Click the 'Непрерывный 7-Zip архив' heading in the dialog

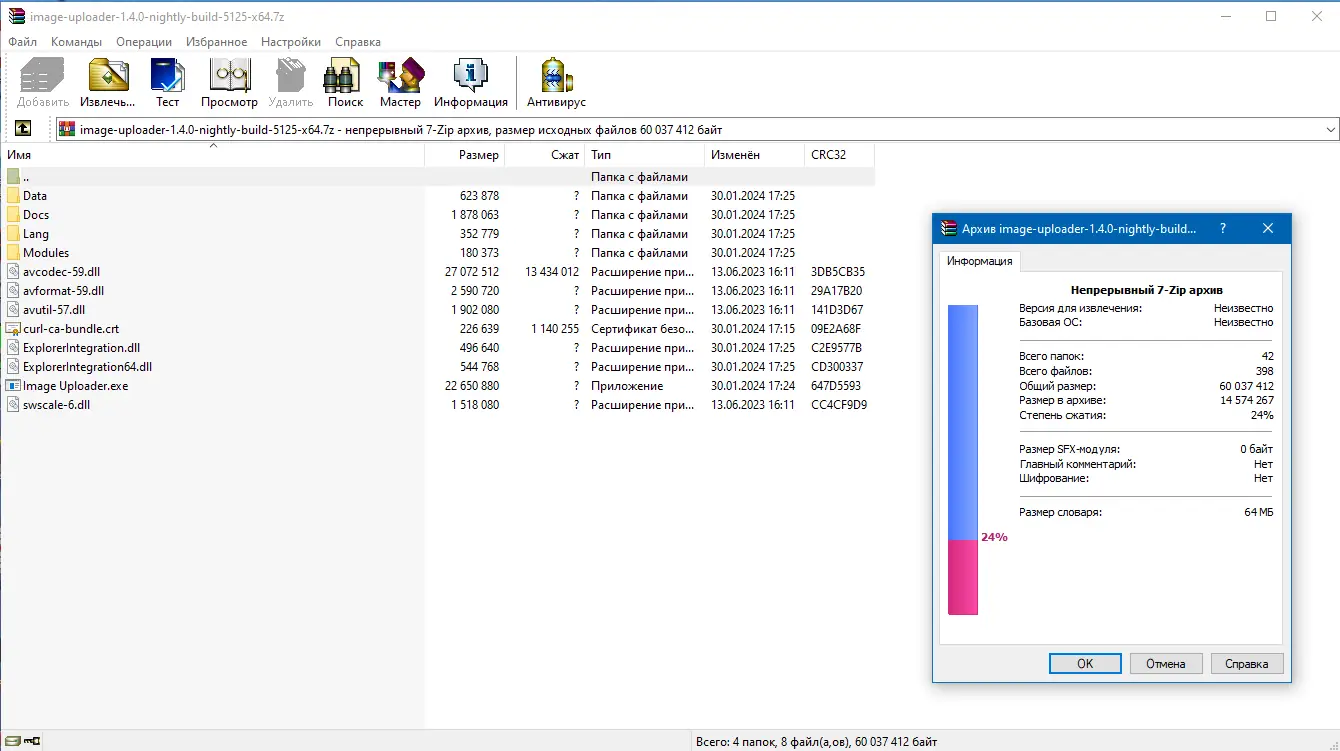(x=1146, y=290)
